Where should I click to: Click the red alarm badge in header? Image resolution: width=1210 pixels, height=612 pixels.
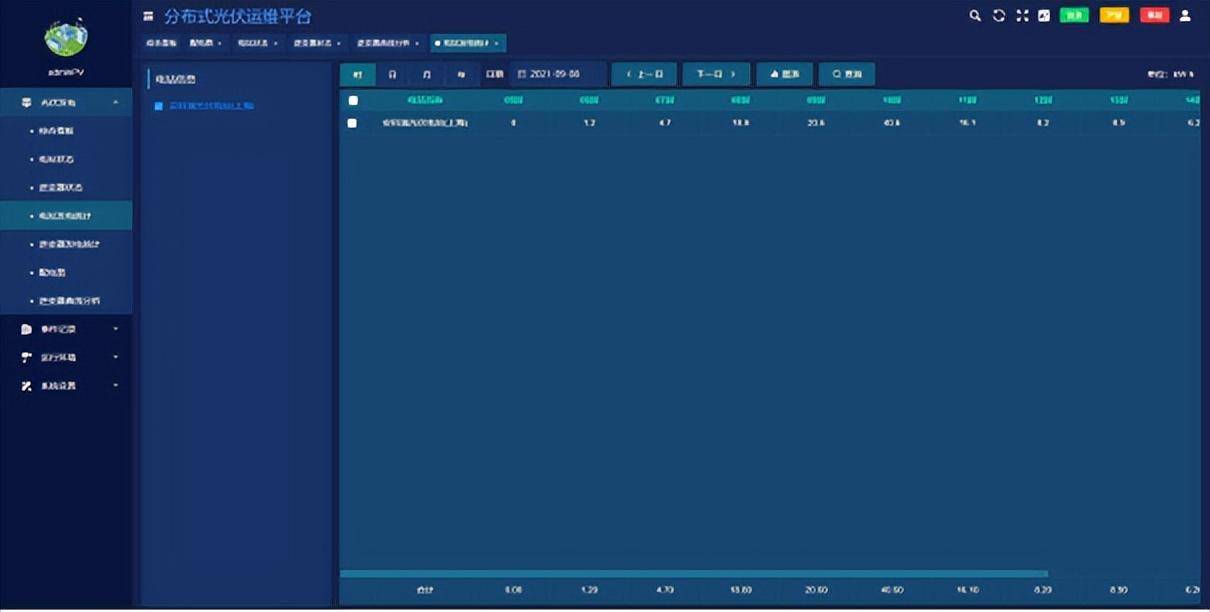coord(1154,16)
